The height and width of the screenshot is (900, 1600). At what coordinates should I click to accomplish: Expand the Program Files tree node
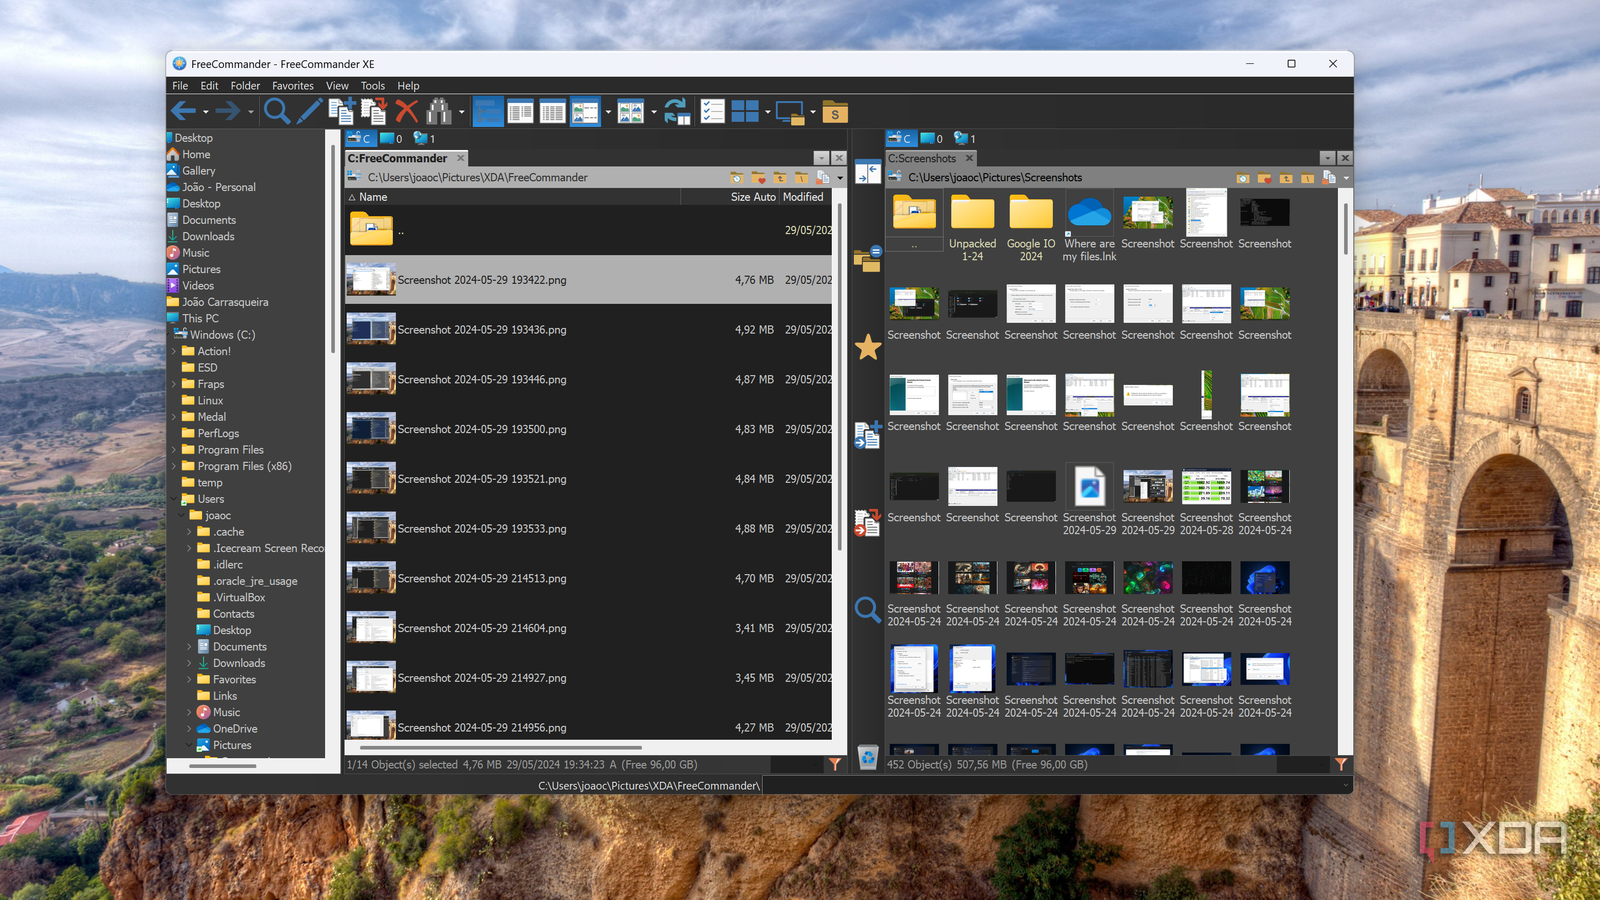coord(174,450)
